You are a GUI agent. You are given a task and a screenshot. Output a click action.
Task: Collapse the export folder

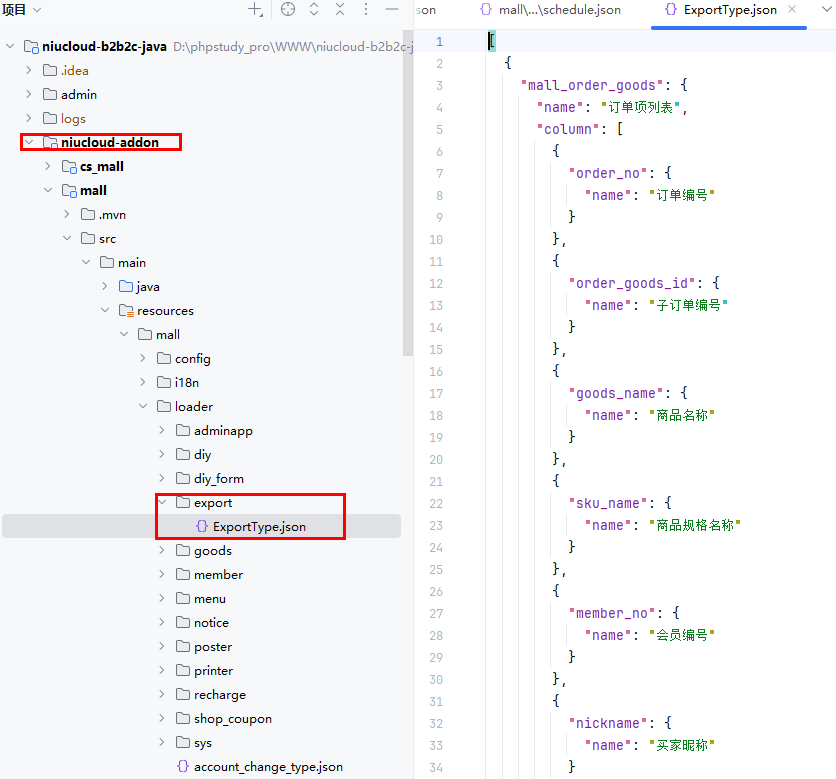(x=163, y=503)
